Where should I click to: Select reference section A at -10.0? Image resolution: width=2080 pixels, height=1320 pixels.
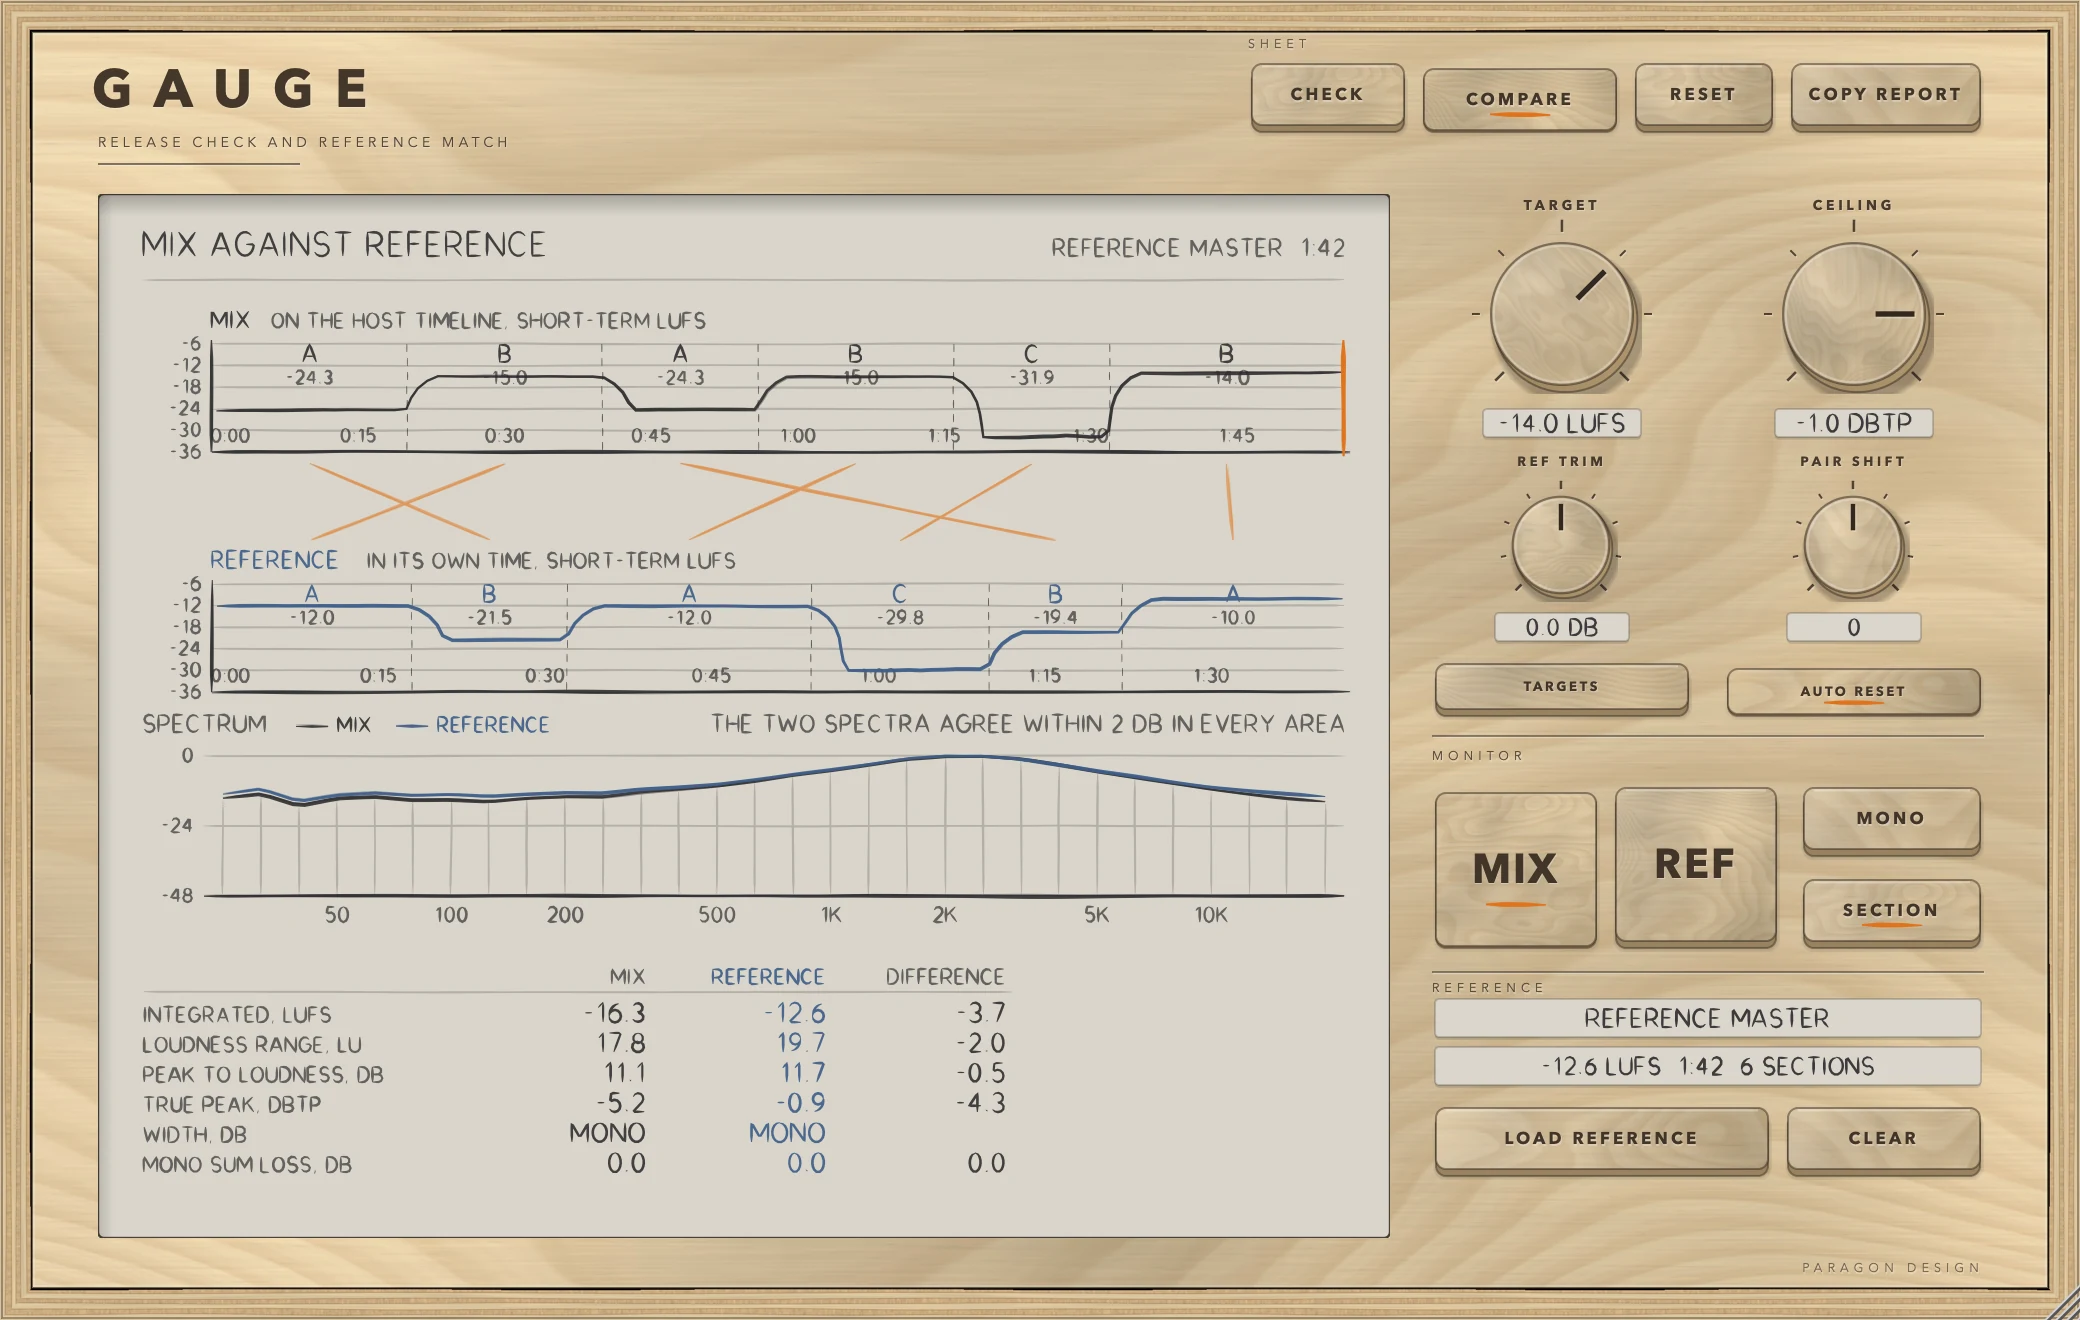click(1232, 637)
